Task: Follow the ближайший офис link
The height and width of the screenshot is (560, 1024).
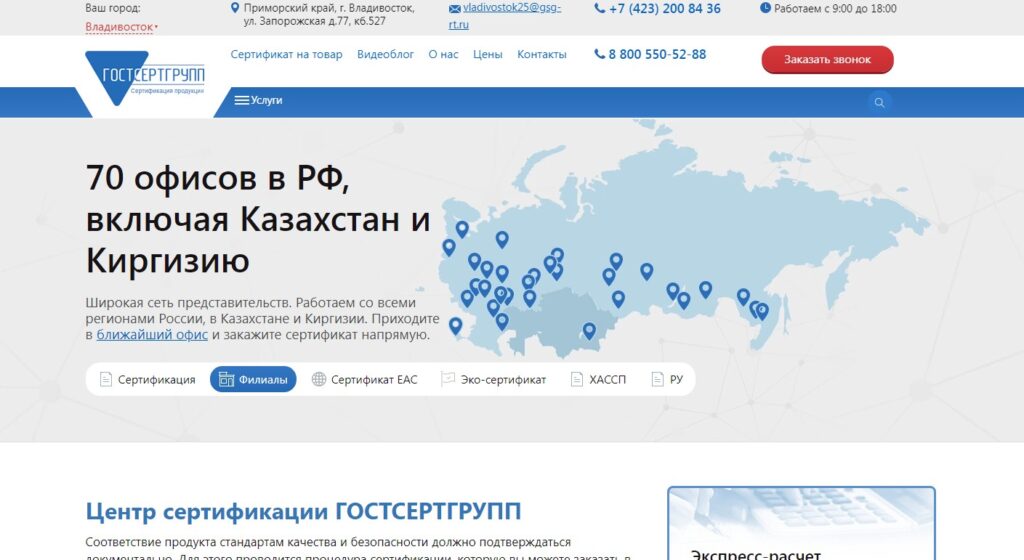Action: click(152, 335)
